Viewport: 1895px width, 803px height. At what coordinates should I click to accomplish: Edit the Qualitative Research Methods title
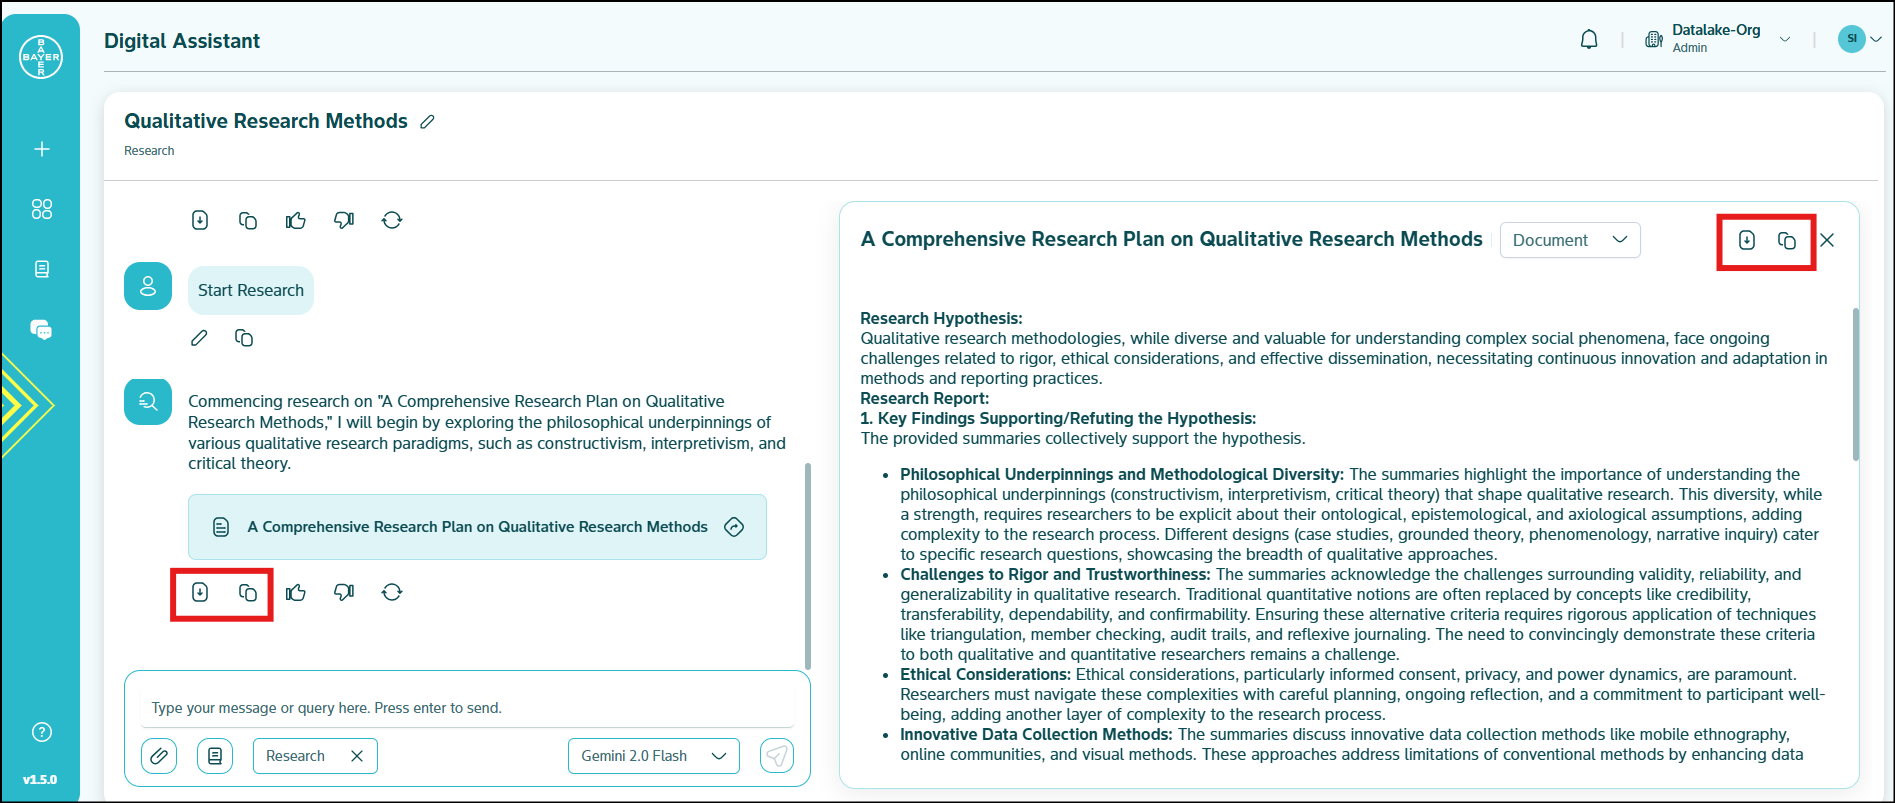coord(428,122)
